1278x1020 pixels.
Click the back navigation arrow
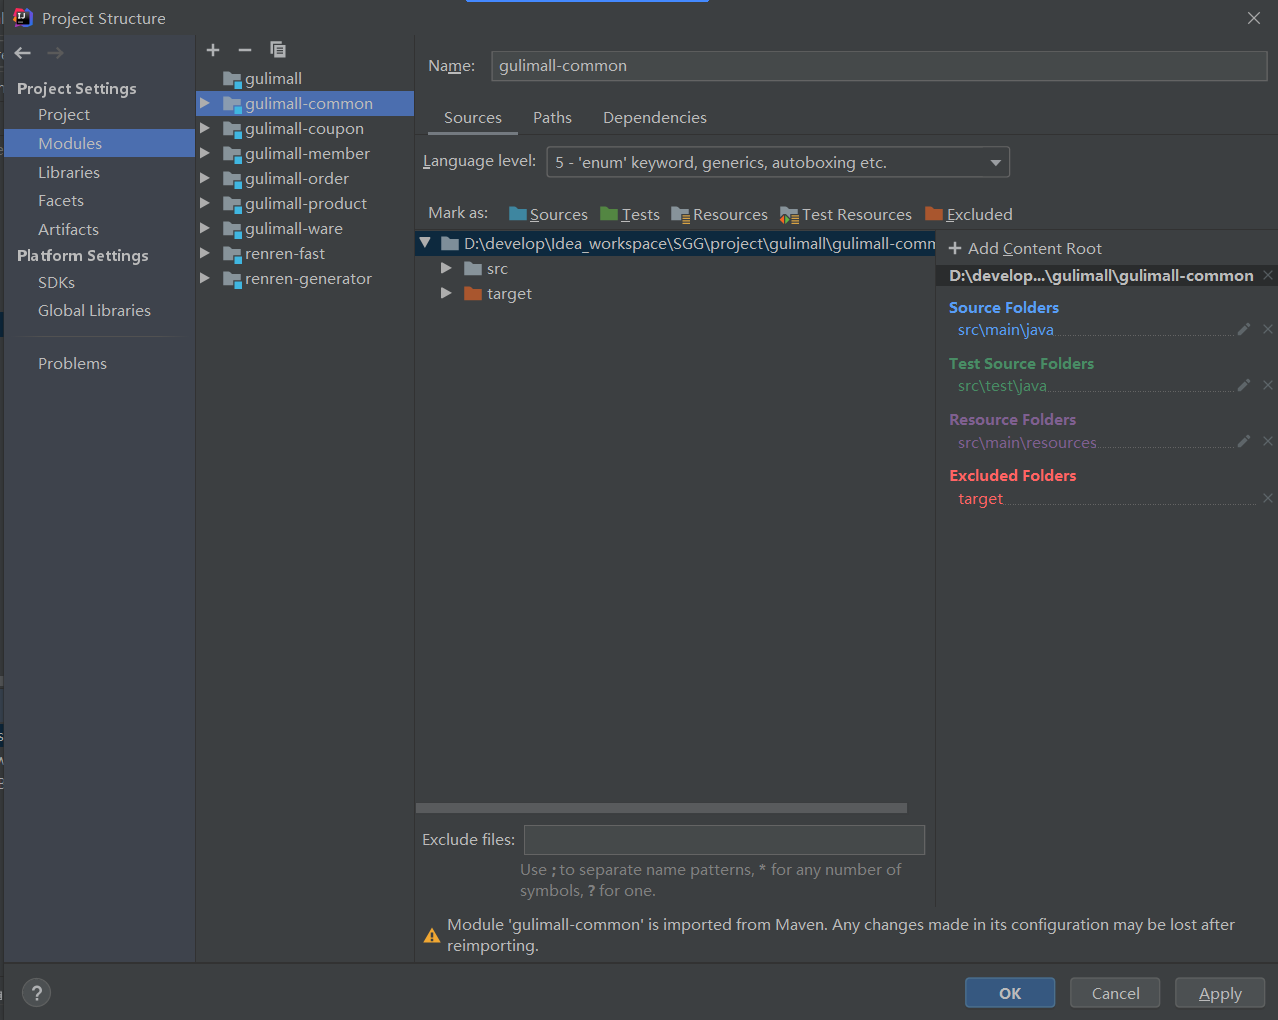(23, 53)
